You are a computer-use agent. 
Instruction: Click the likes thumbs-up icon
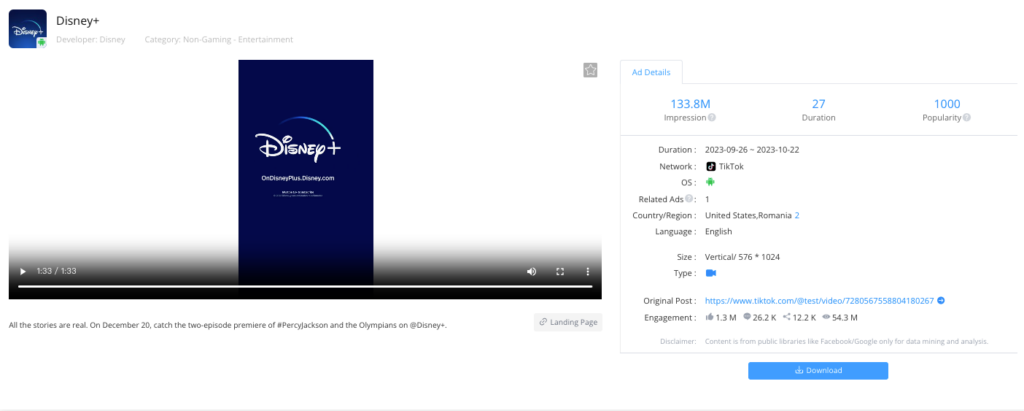710,318
